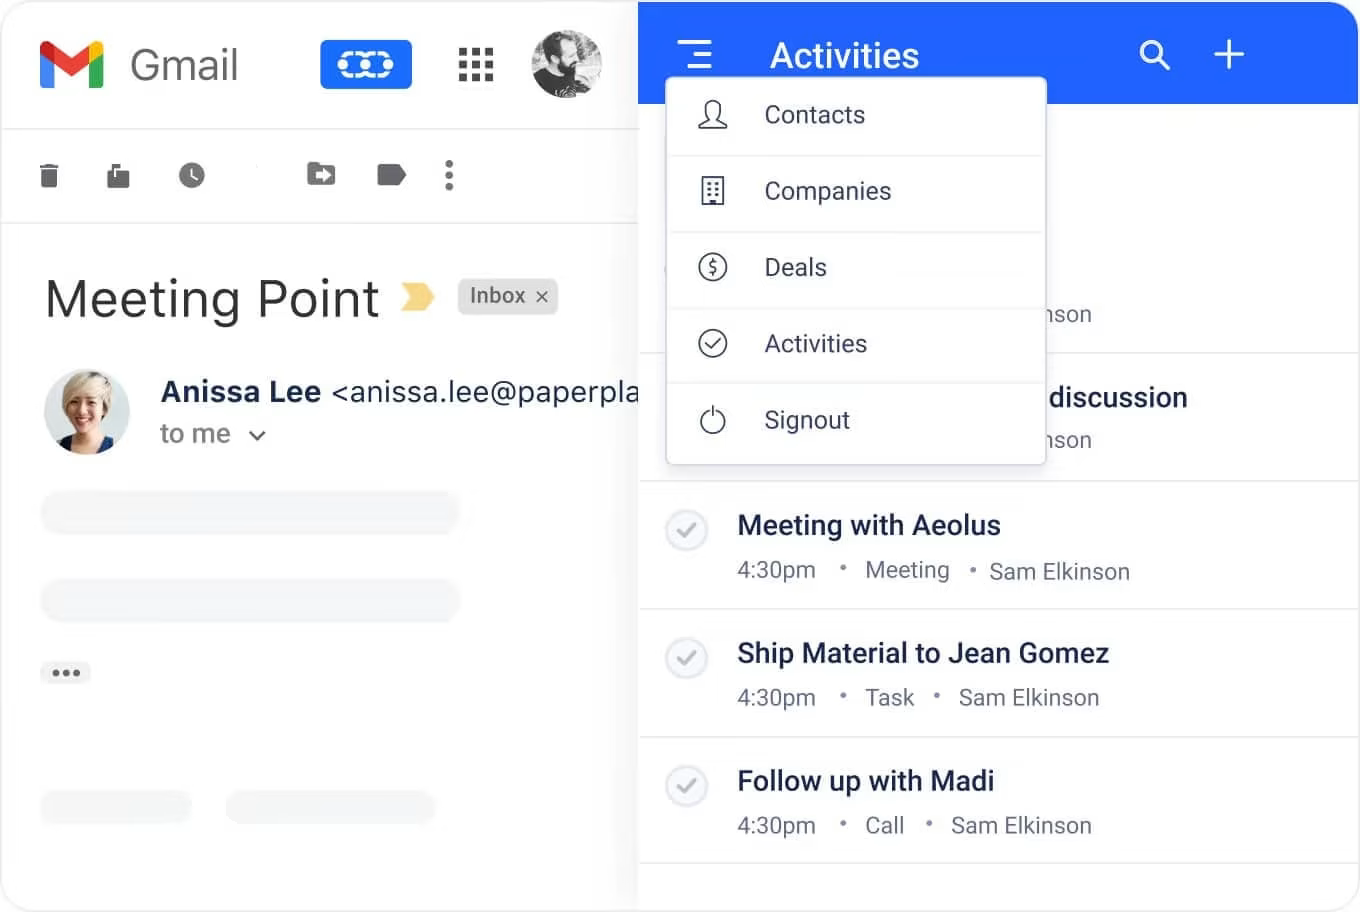Click the 4:30pm time of Ship Material row

tap(776, 698)
